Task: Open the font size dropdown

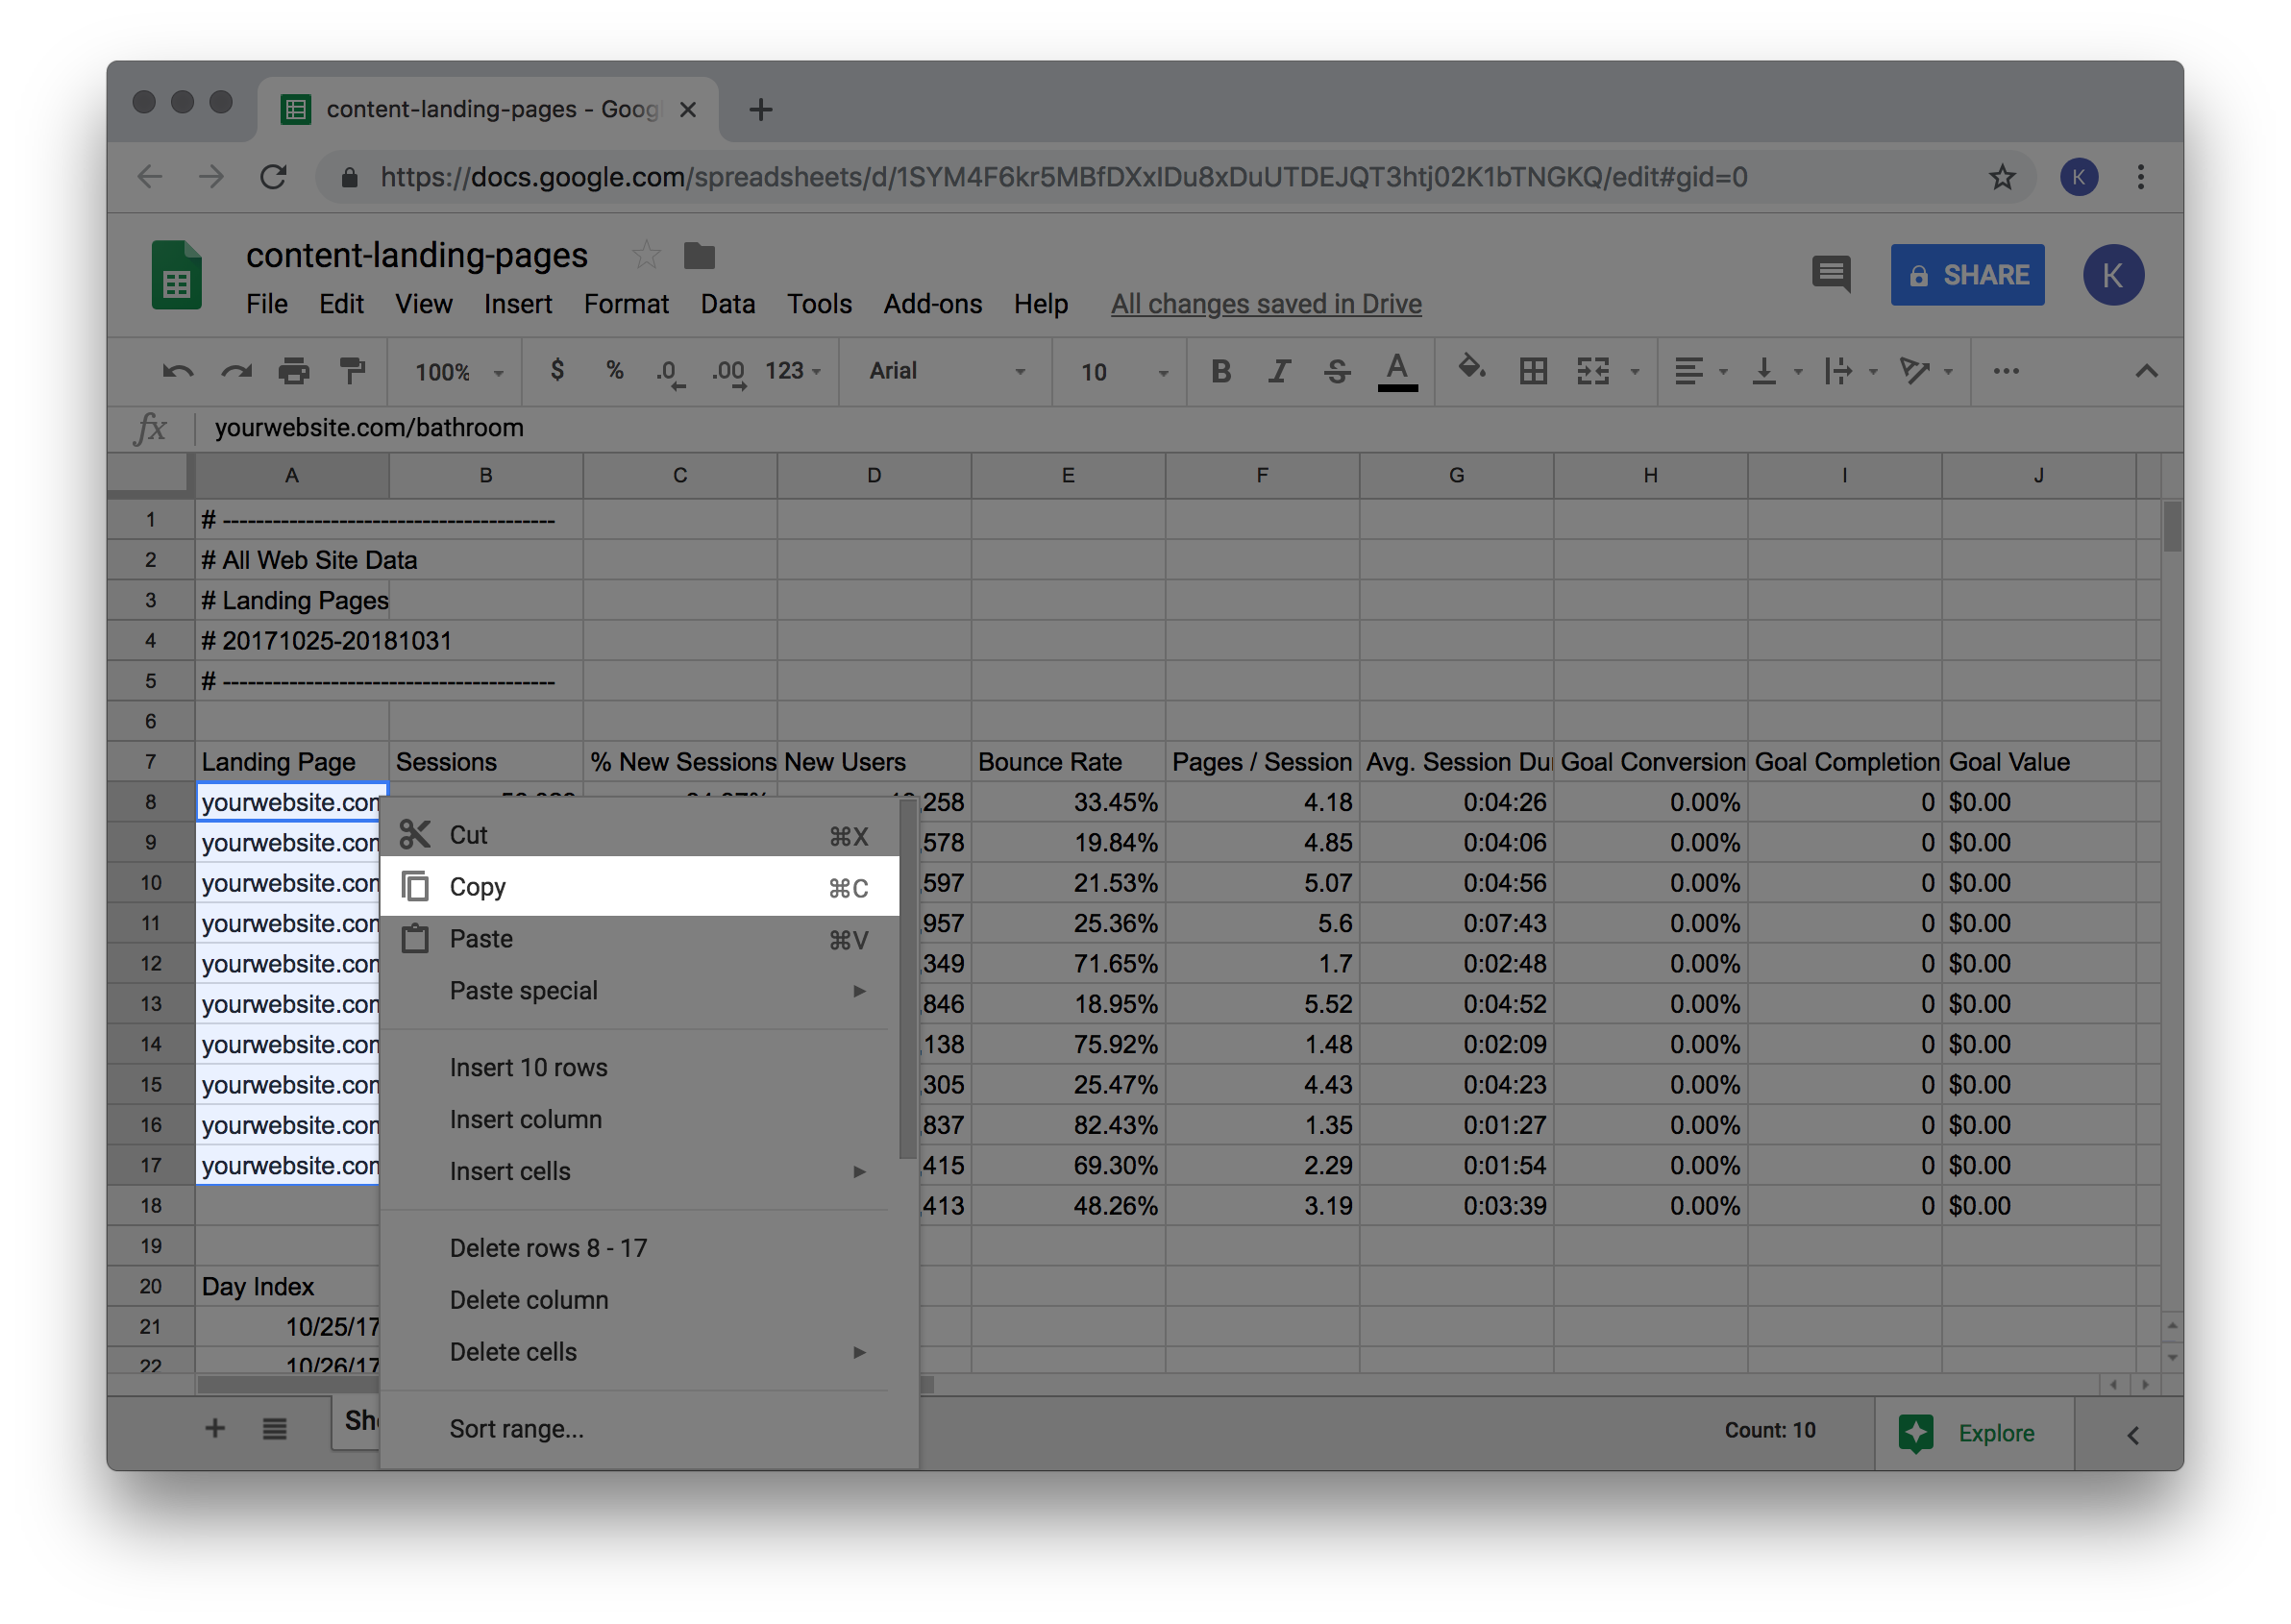Action: 1158,371
